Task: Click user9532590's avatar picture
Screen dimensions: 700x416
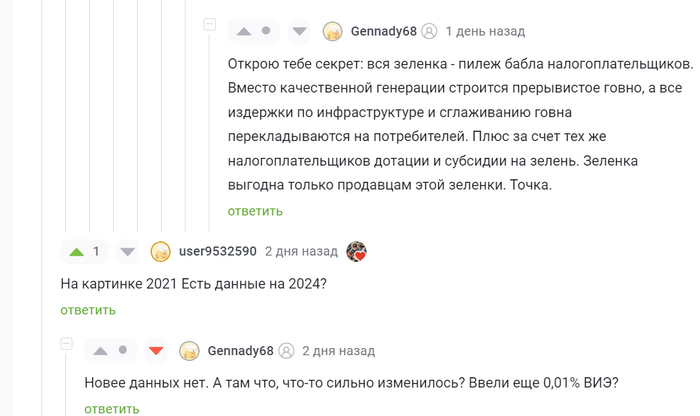Action: point(160,252)
